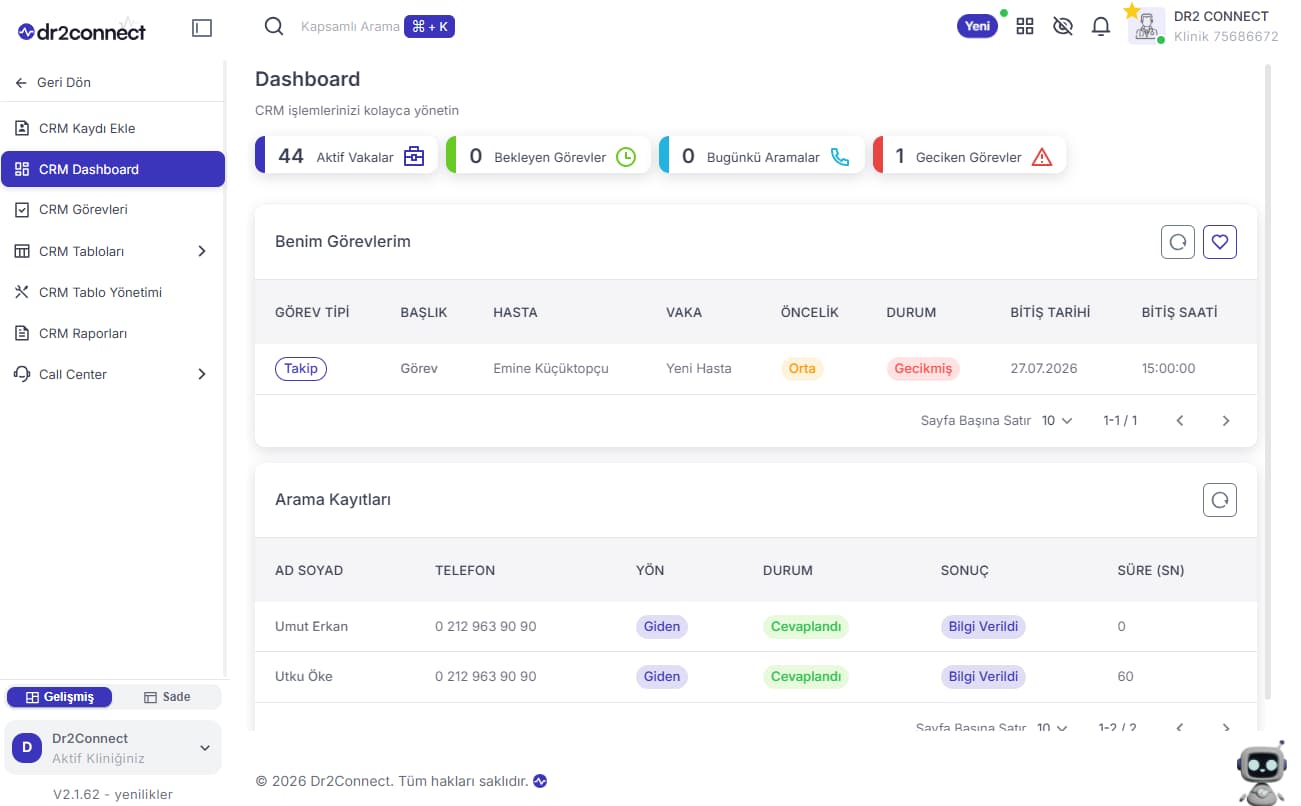Image resolution: width=1301 pixels, height=806 pixels.
Task: Toggle the sidebar collapse icon
Action: click(x=202, y=28)
